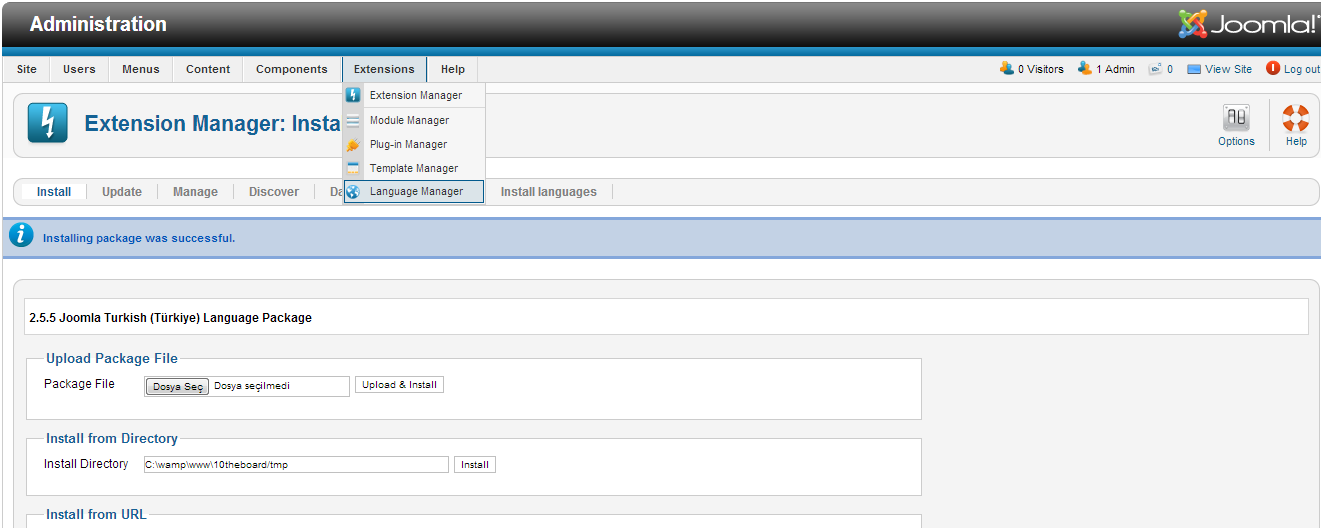Click the Module Manager menu icon
This screenshot has width=1321, height=528.
353,120
